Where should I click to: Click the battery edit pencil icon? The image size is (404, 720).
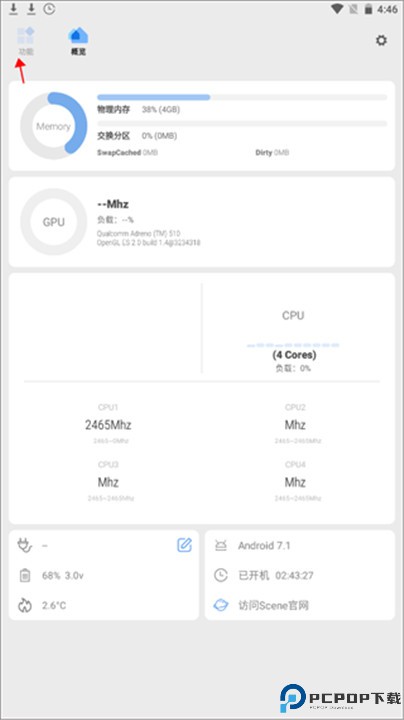coord(184,545)
